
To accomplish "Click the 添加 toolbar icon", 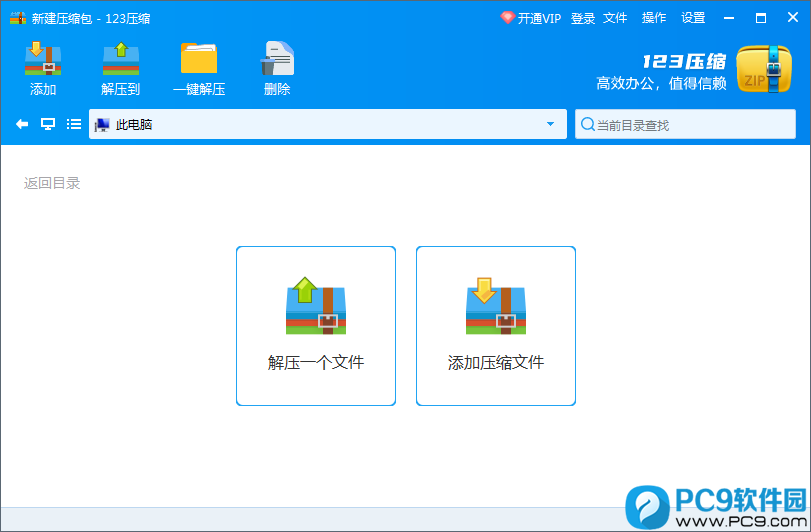I will [x=43, y=58].
